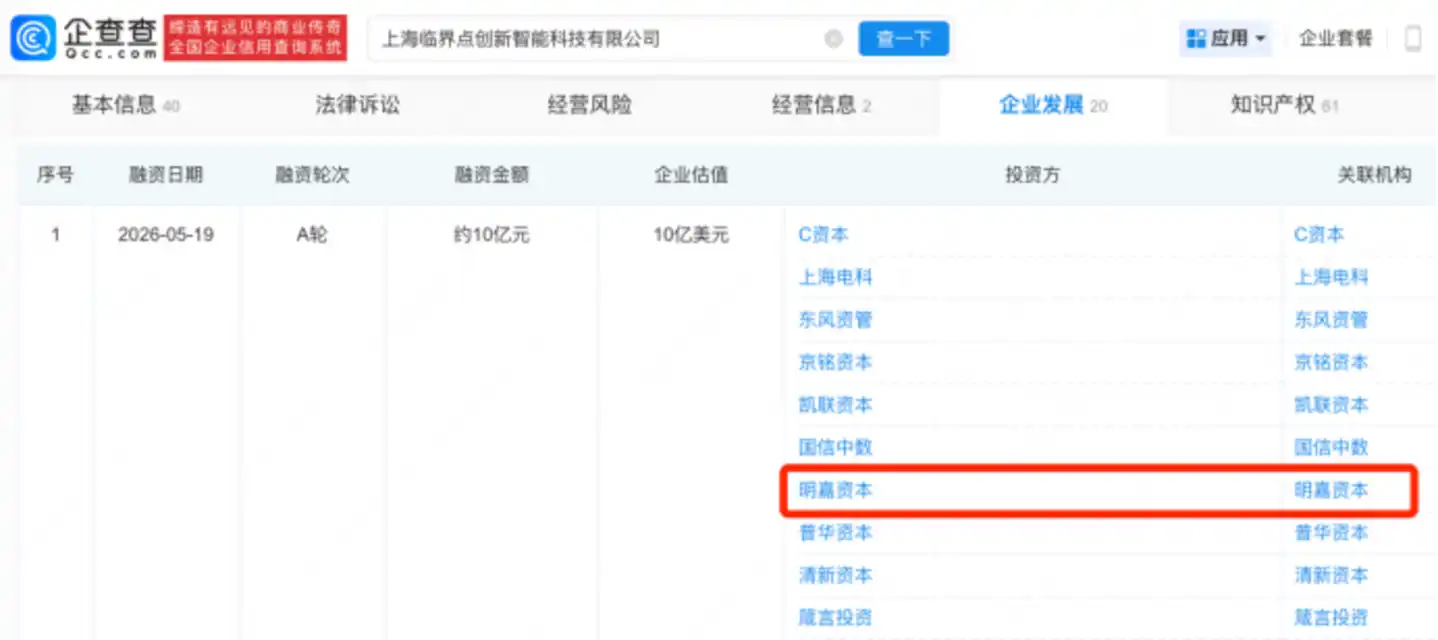1438x640 pixels.
Task: Click the 序号 column header
Action: pyautogui.click(x=55, y=175)
